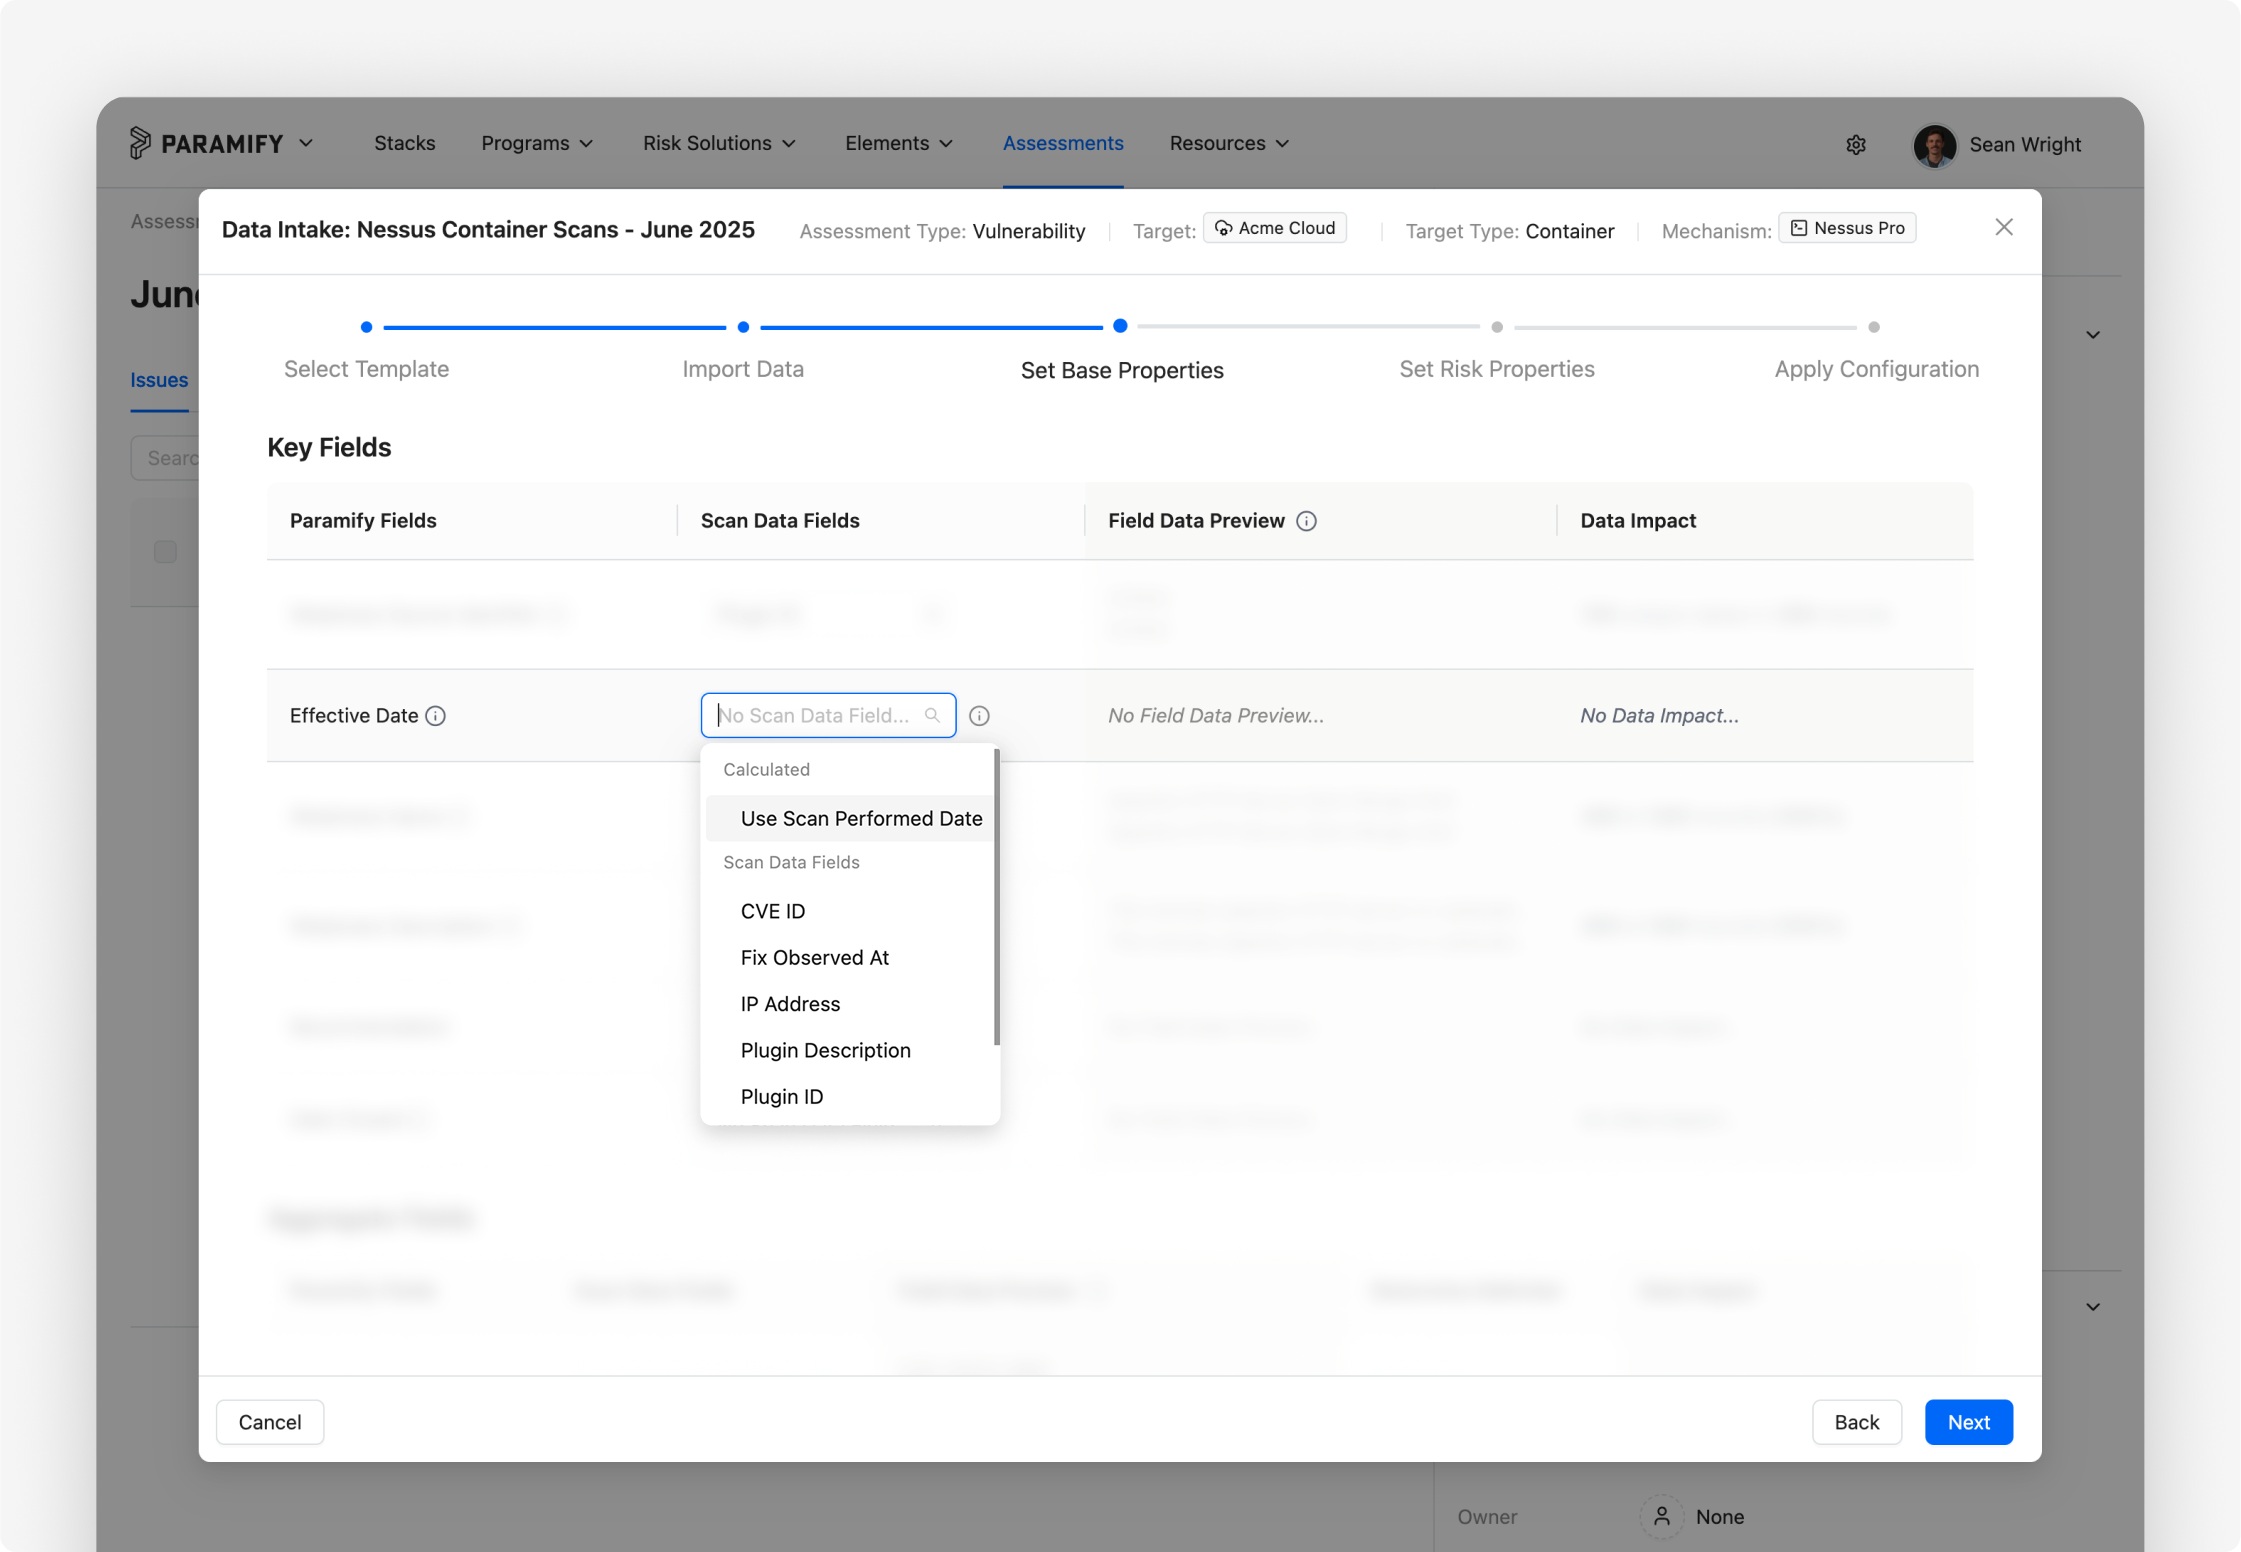Click Sean Wright's profile avatar
Screen dimensions: 2241x1552
pos(1934,145)
